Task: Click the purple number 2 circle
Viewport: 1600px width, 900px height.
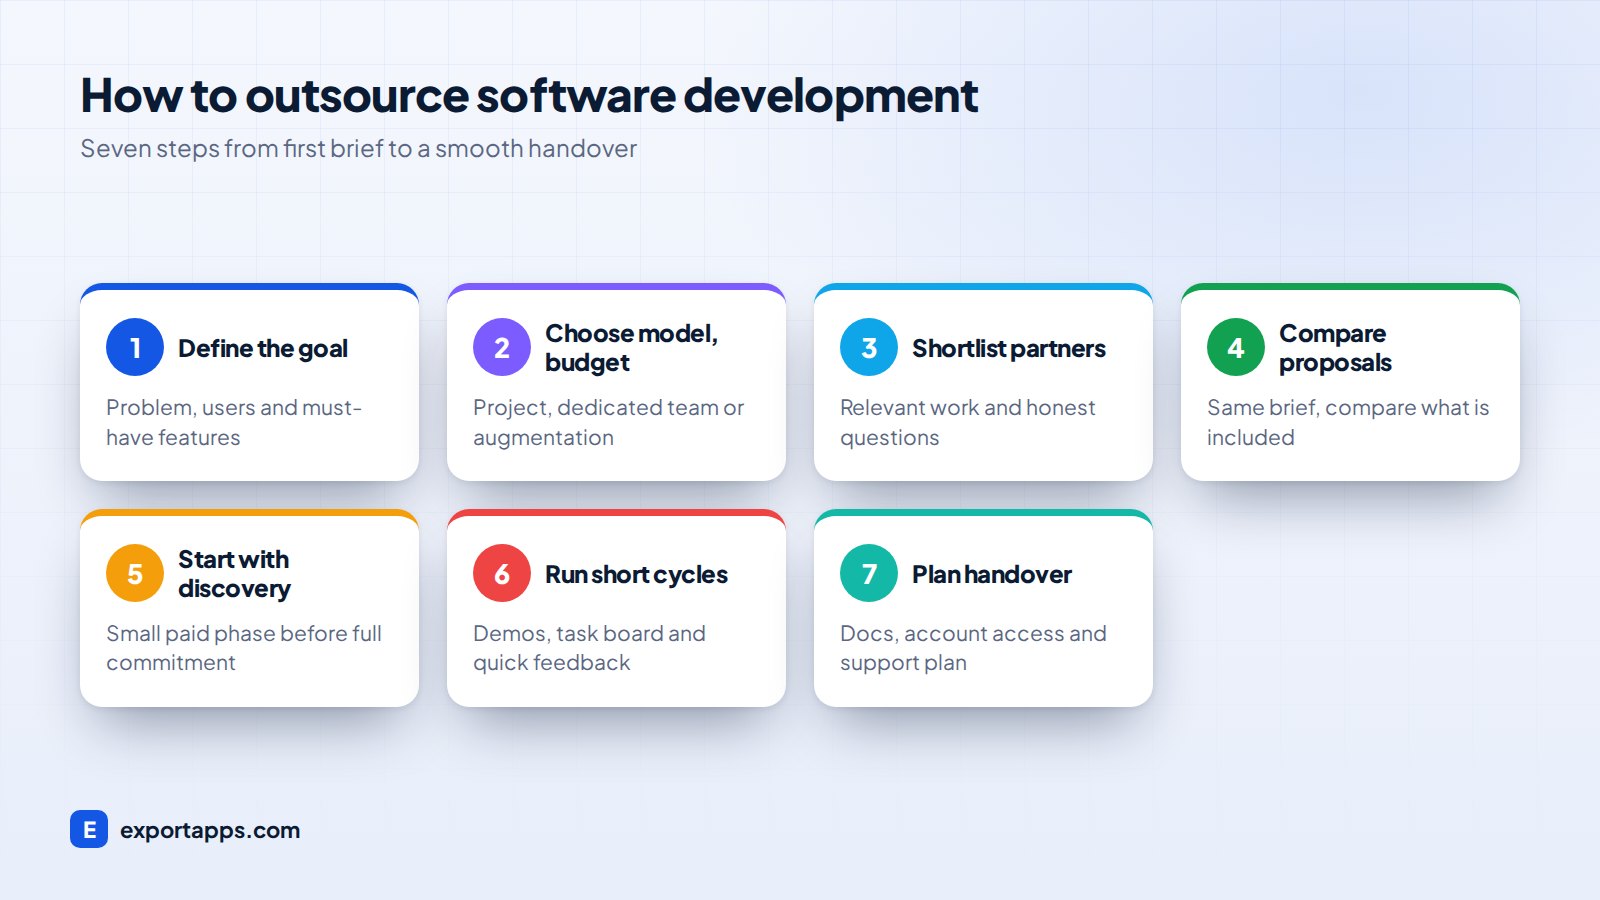Action: coord(502,347)
